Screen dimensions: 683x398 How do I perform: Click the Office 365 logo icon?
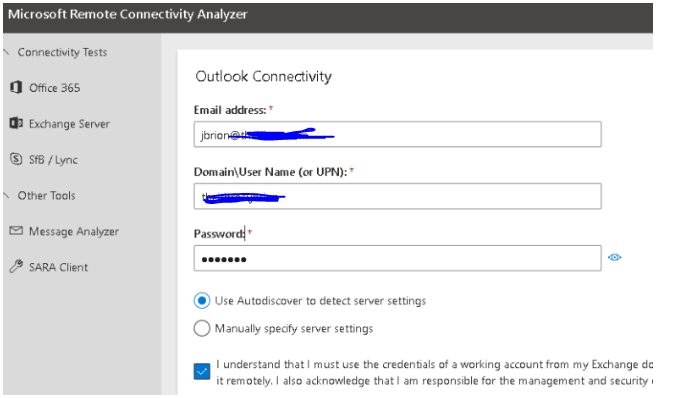(16, 87)
